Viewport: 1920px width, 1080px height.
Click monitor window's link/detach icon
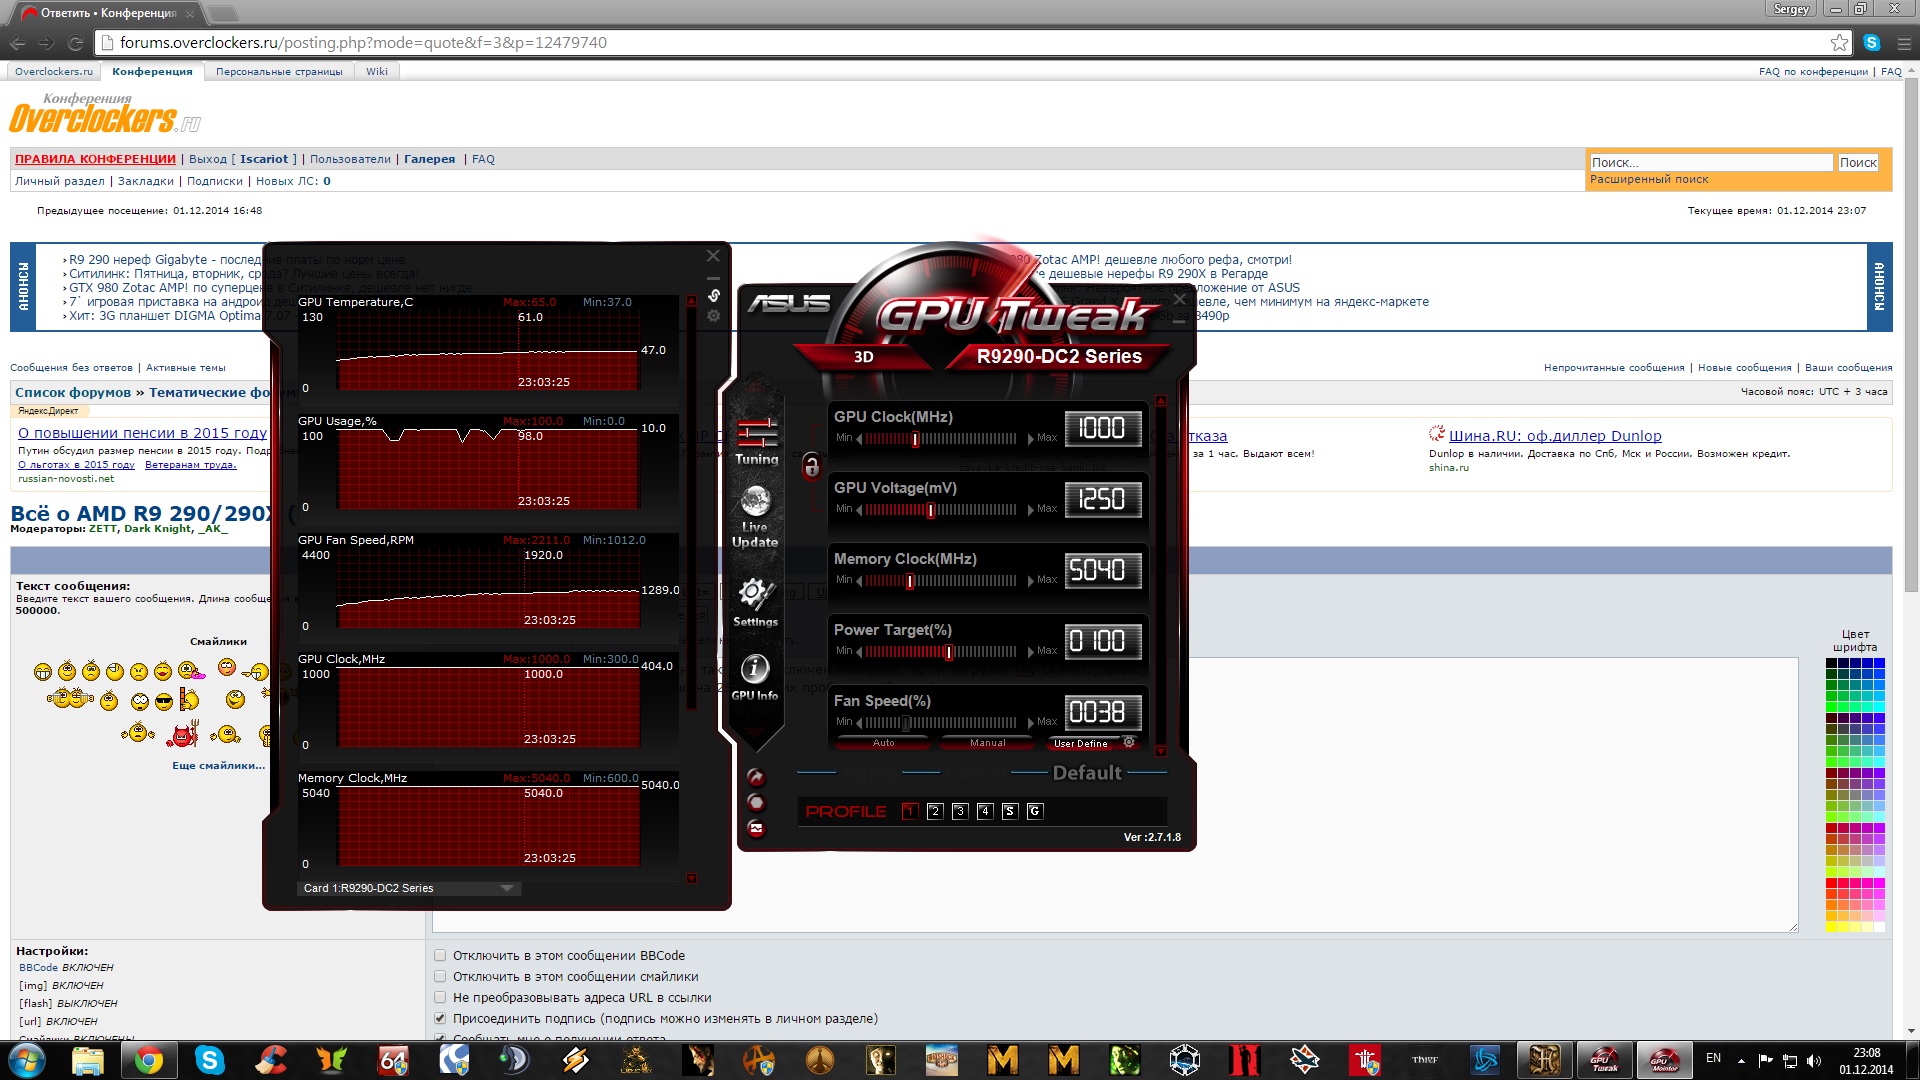pos(714,295)
